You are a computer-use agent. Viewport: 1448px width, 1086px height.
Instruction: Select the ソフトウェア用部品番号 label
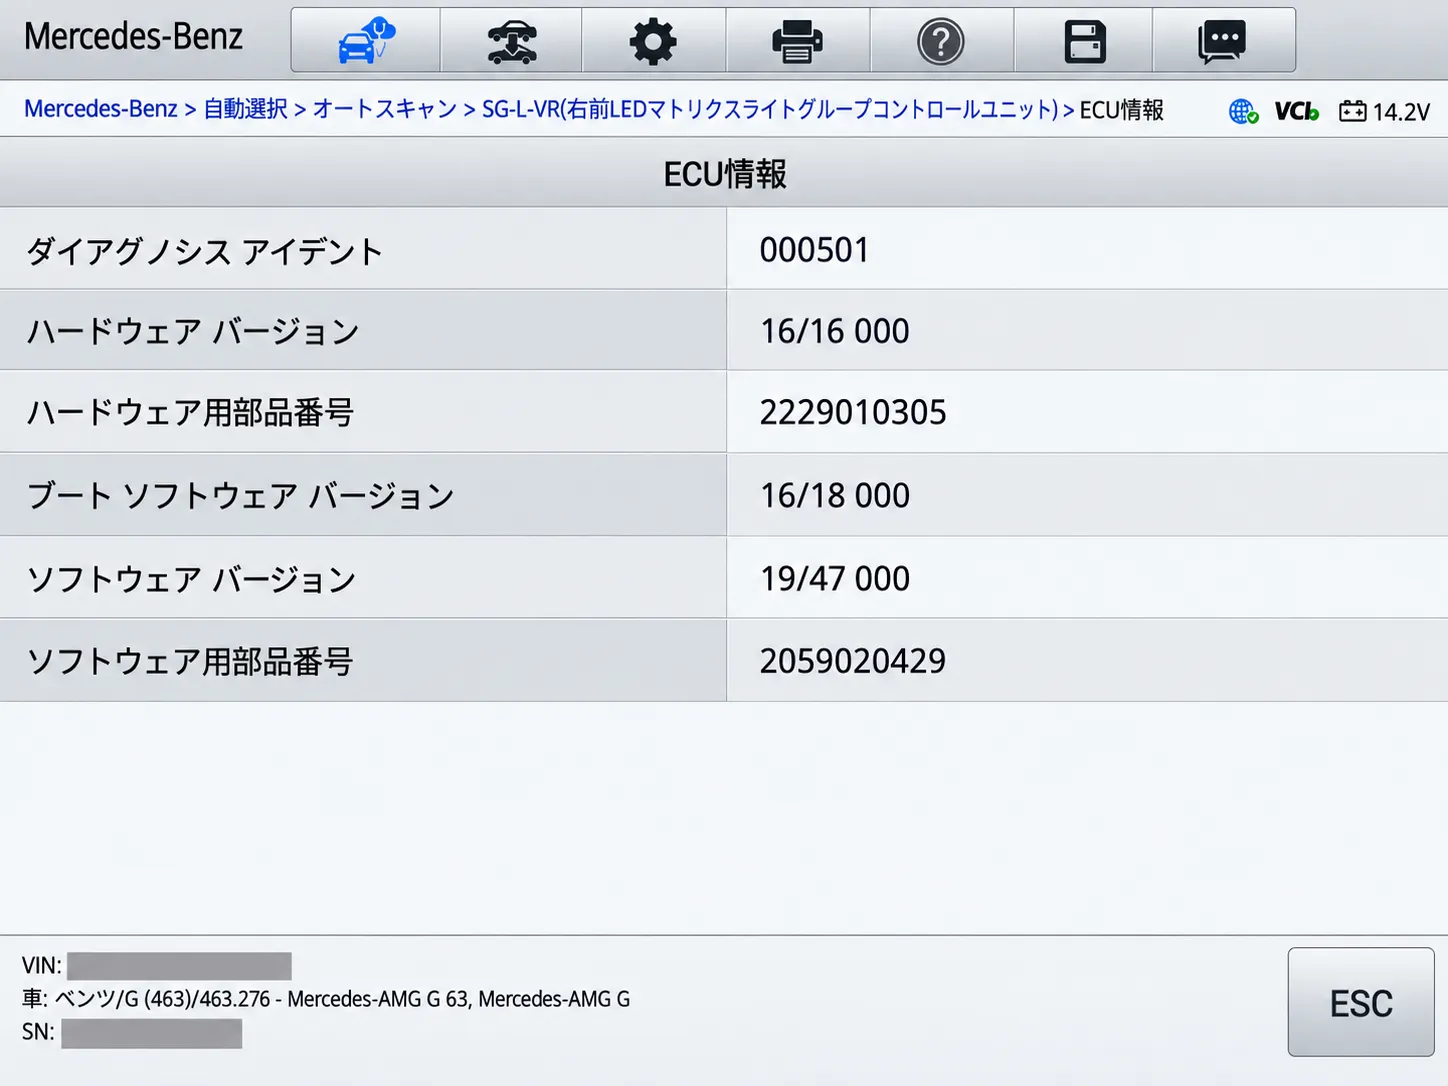[190, 661]
